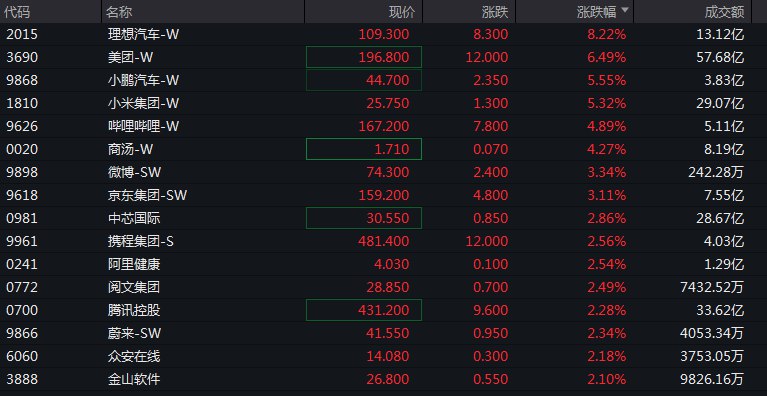Open 腾讯控股 stock entry
The width and height of the screenshot is (767, 396).
pos(384,310)
